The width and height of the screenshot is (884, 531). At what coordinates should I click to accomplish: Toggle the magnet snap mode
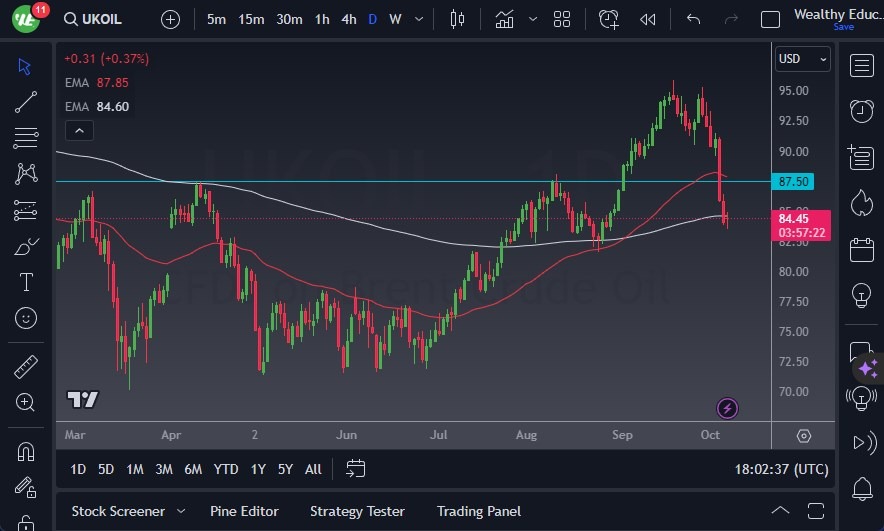[26, 452]
